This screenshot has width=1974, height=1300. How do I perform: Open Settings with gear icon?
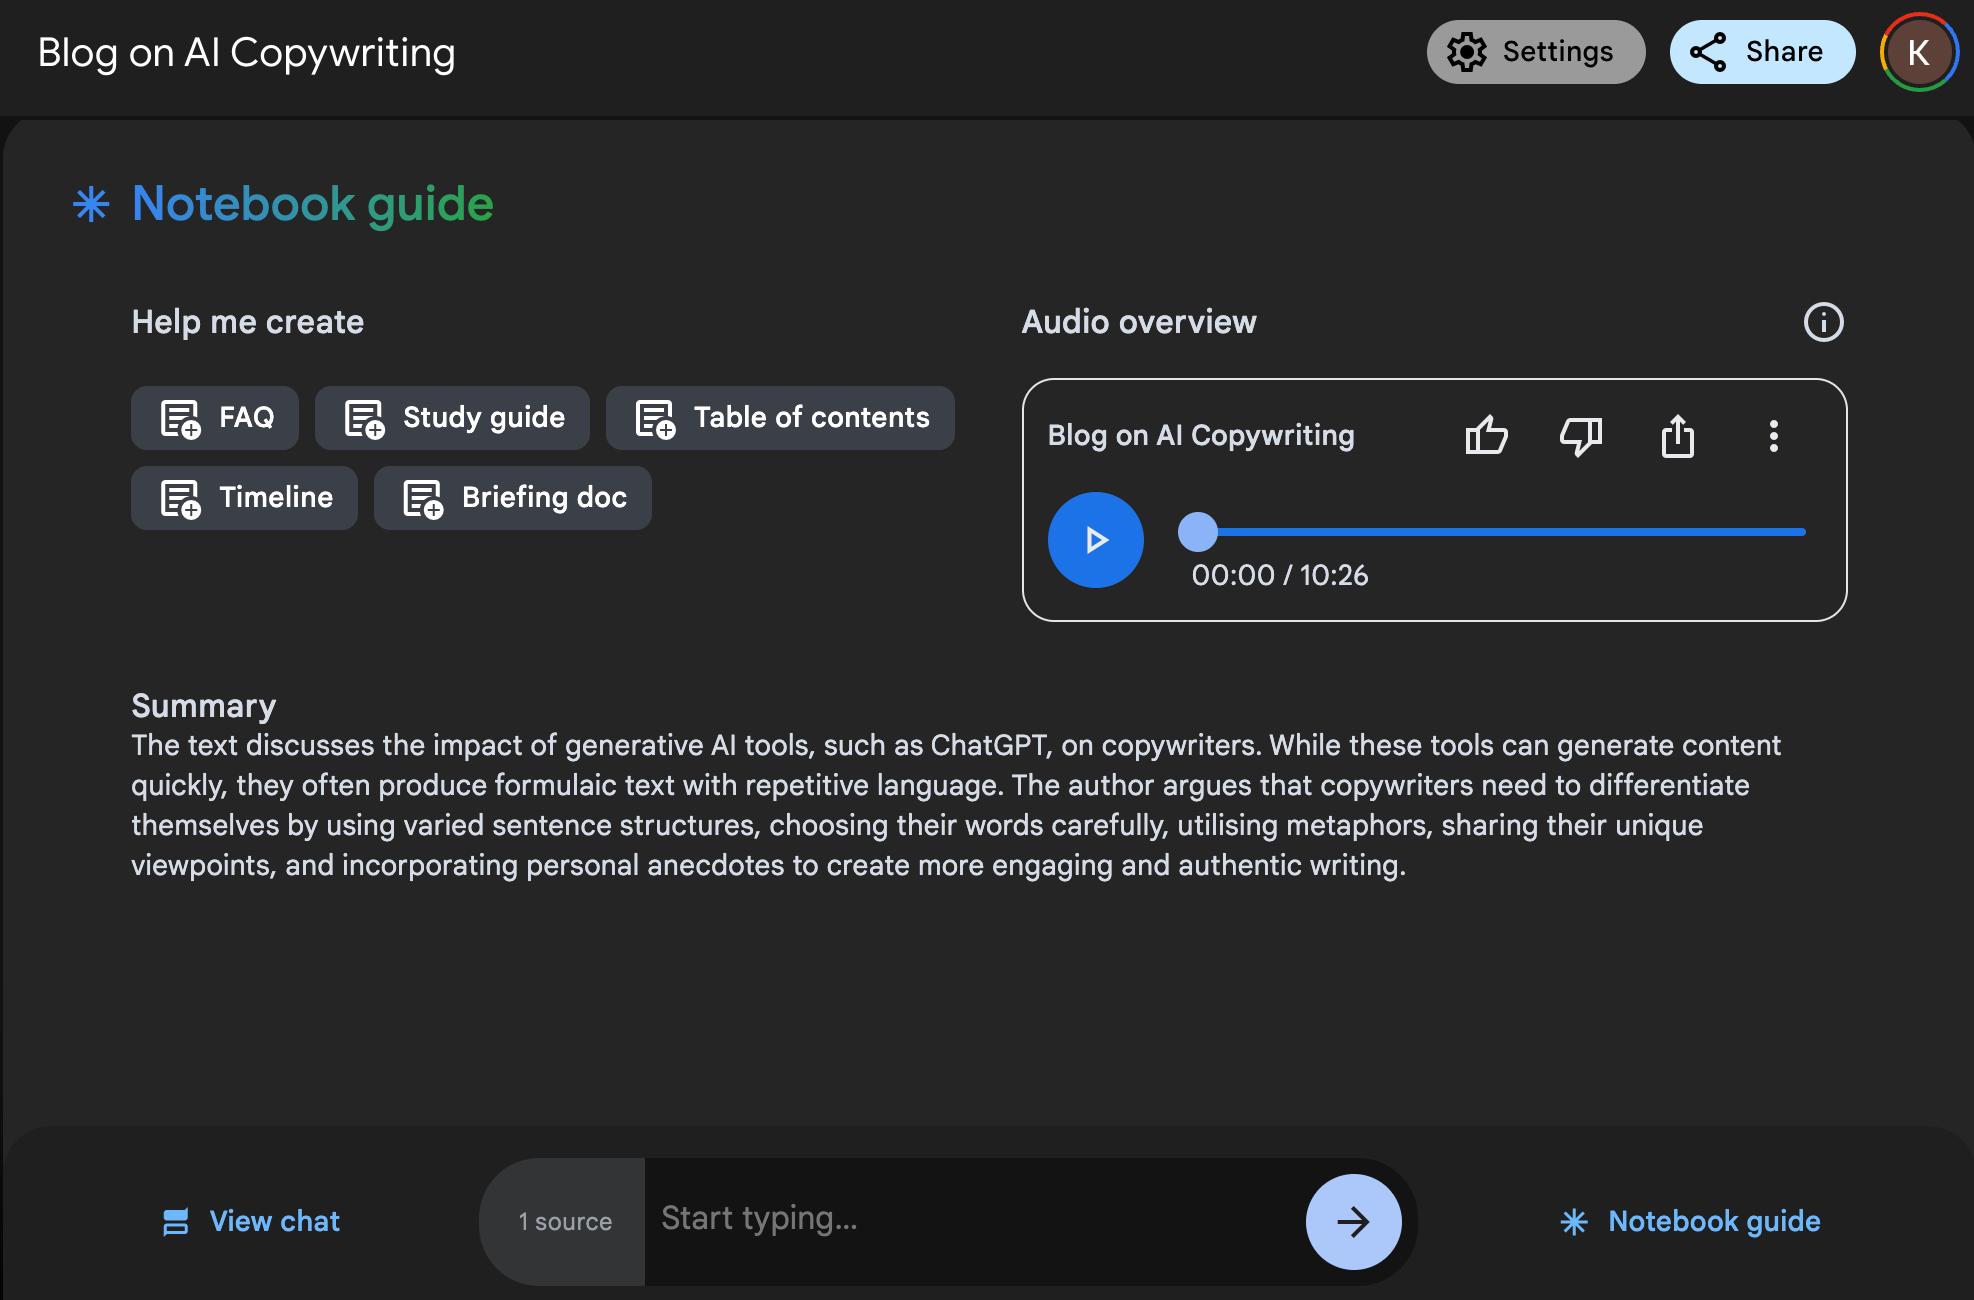[1535, 52]
